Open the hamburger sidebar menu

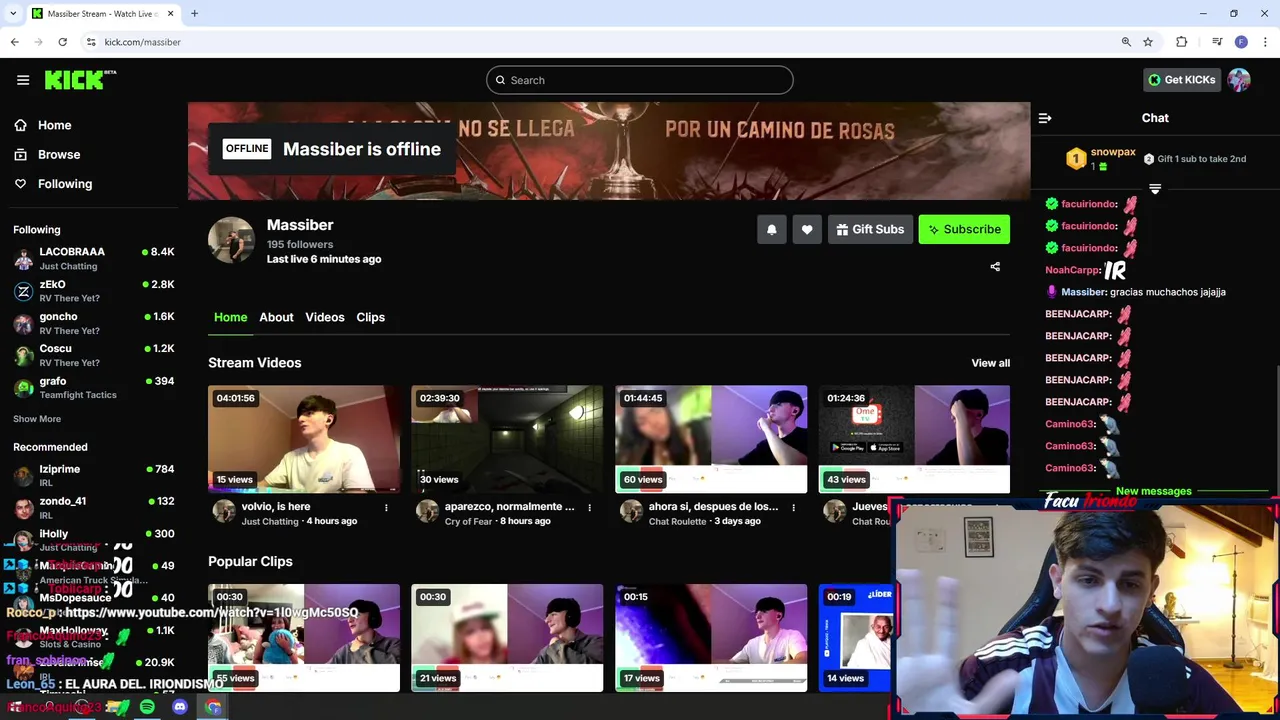[x=23, y=80]
